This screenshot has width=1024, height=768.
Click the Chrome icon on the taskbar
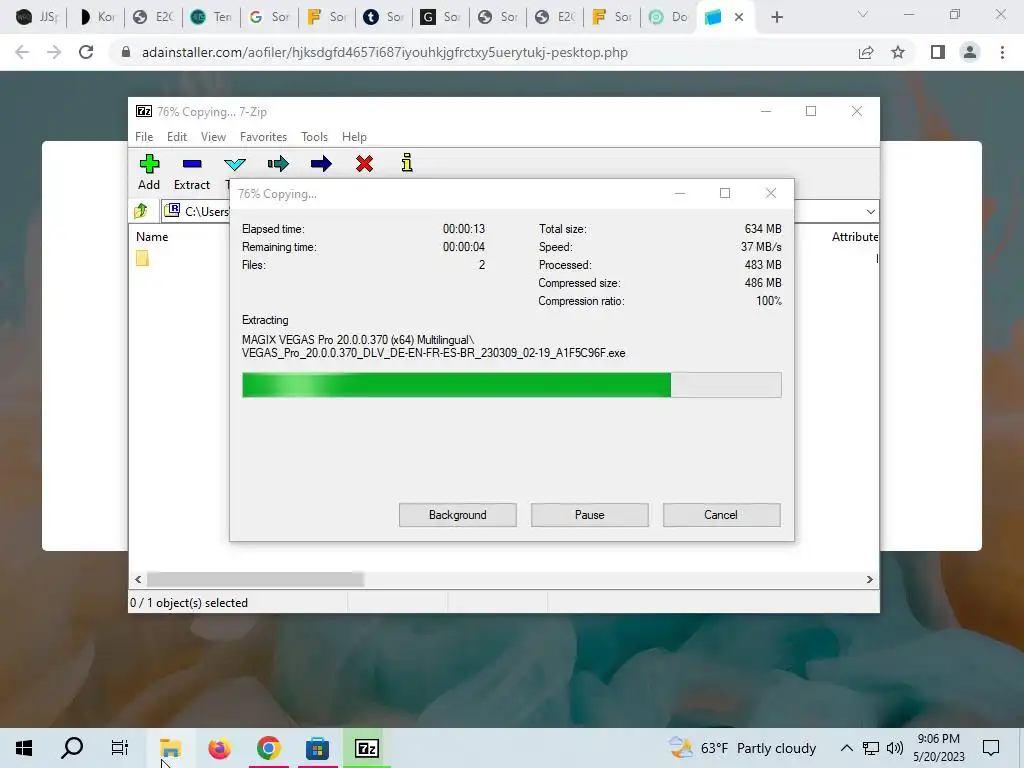pyautogui.click(x=268, y=748)
